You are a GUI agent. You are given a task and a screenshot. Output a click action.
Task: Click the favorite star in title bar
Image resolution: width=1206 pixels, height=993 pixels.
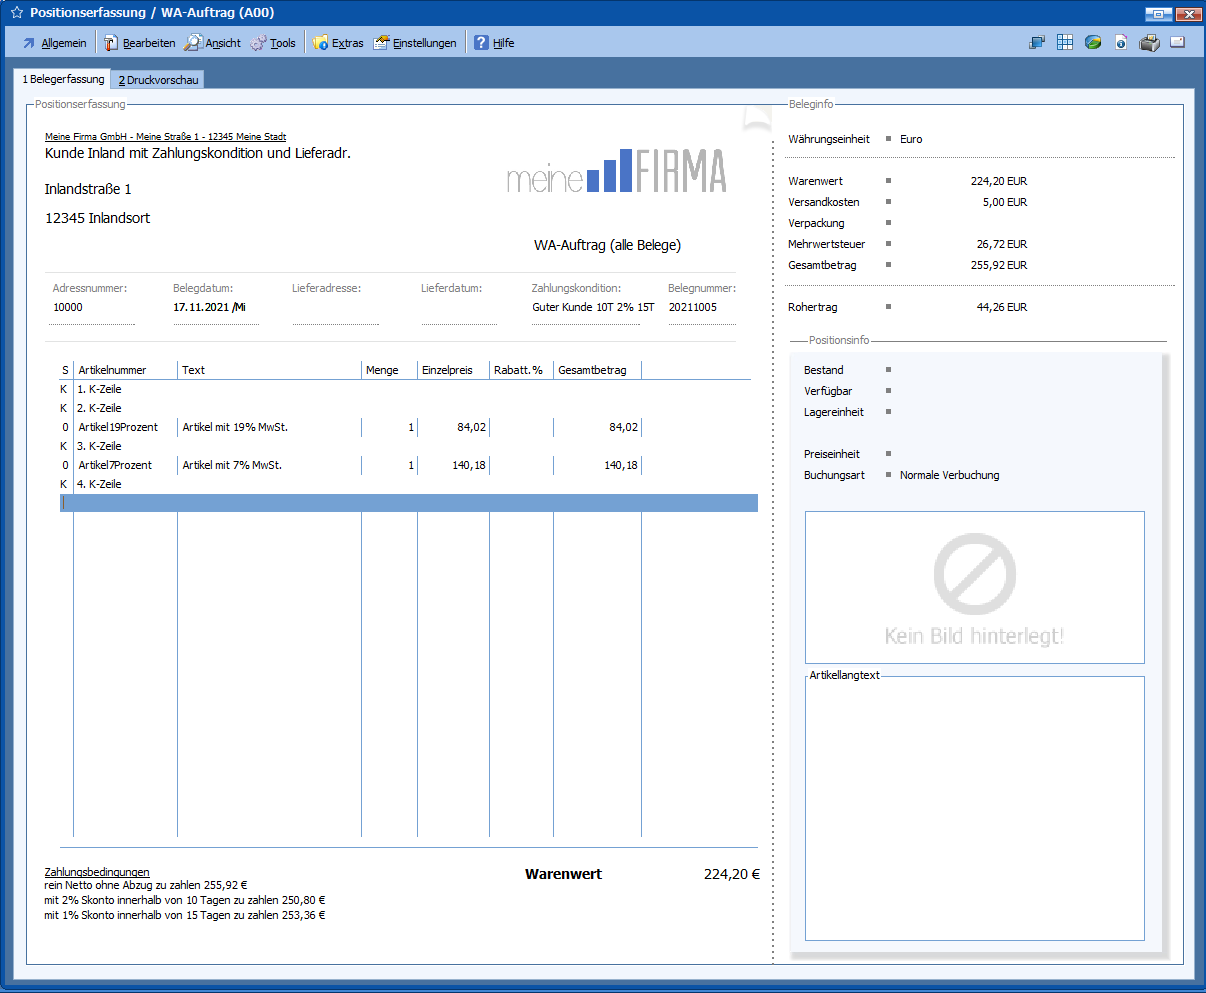coord(16,13)
